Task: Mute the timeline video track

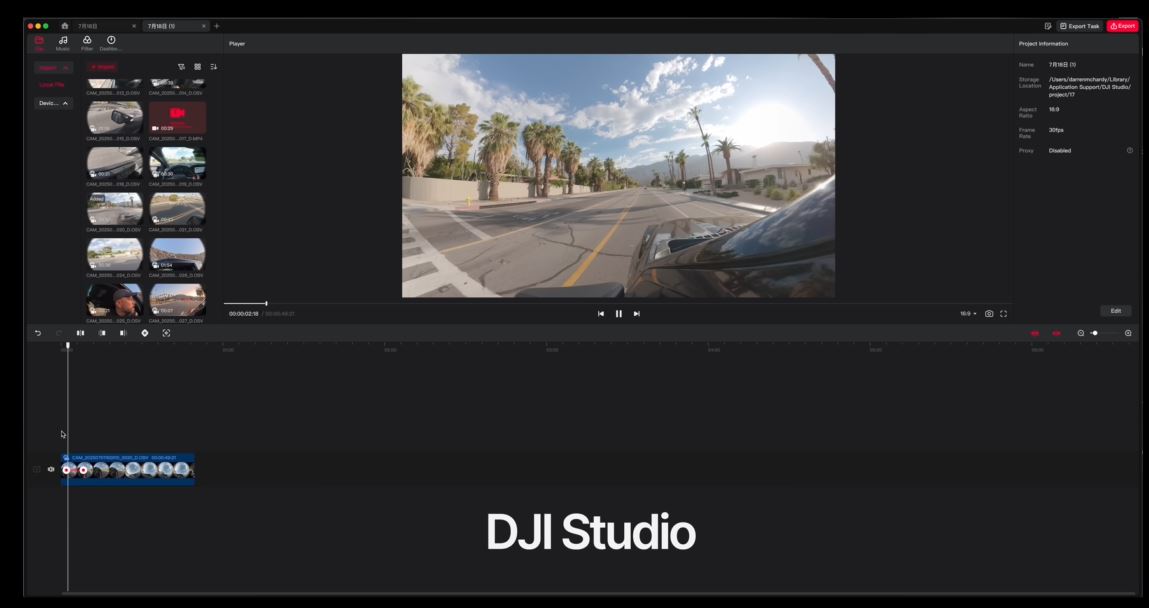Action: (51, 470)
